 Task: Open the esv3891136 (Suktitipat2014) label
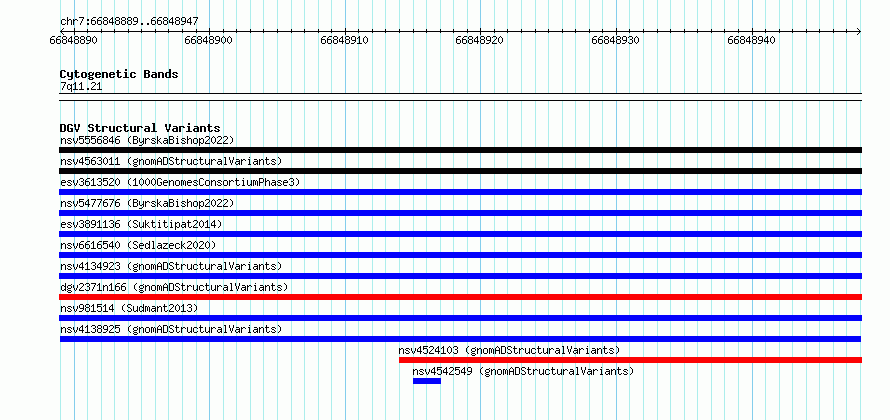[x=141, y=224]
